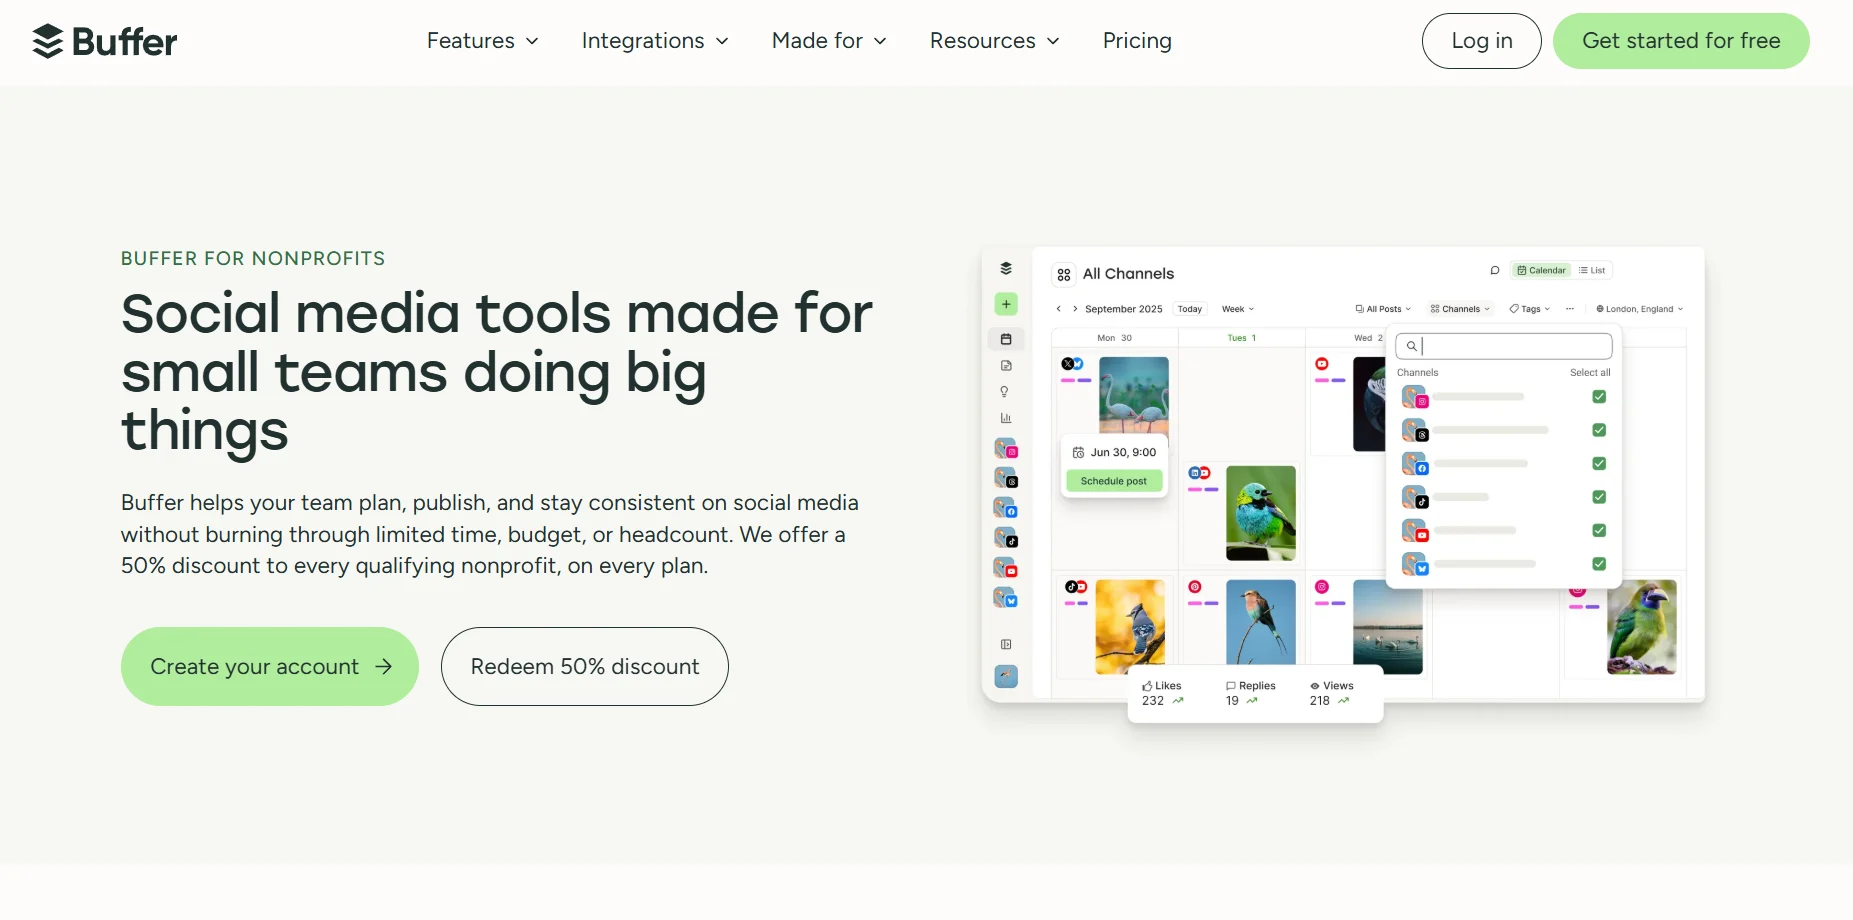Click the Today button
1853x920 pixels.
pos(1190,309)
